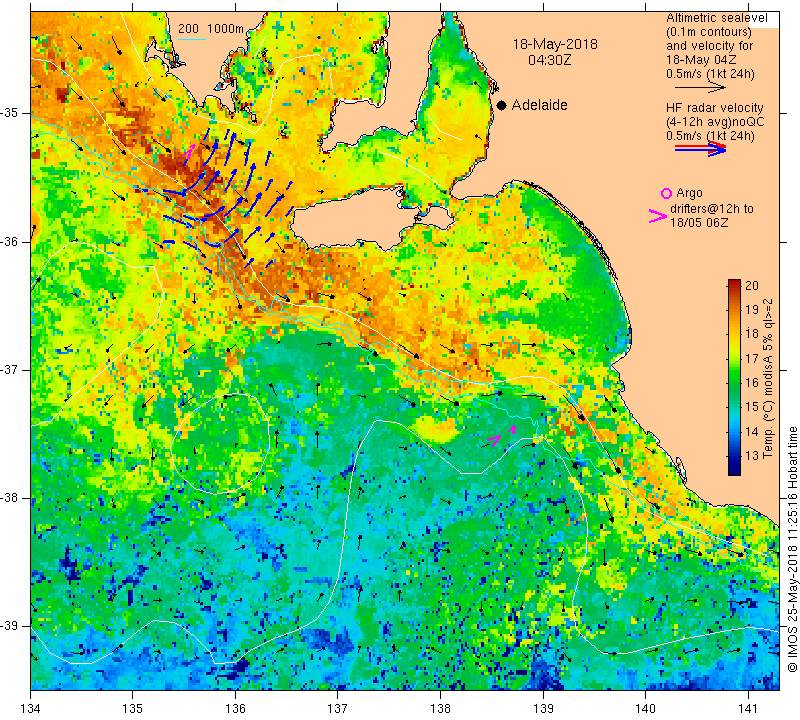The height and width of the screenshot is (720, 800).
Task: Click the colour bar value 19
Action: coord(752,309)
